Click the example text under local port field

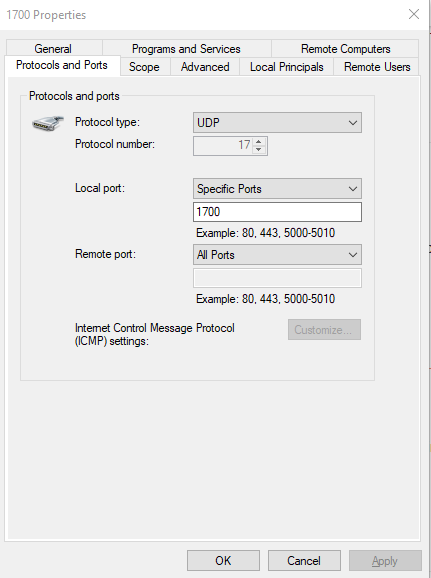265,233
